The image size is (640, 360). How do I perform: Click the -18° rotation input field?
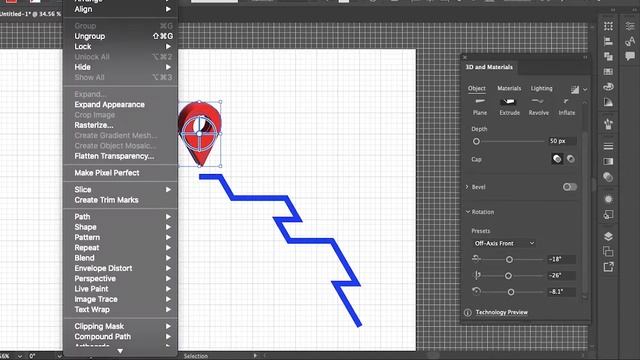coord(561,259)
